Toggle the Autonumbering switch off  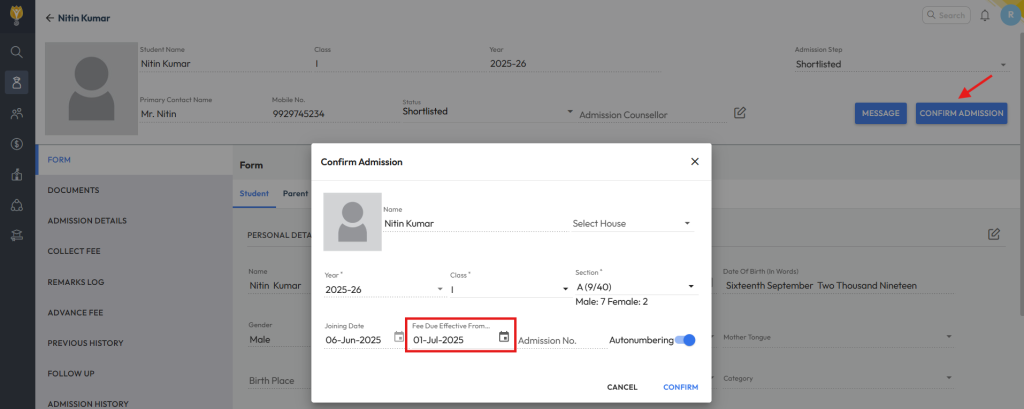coord(685,340)
